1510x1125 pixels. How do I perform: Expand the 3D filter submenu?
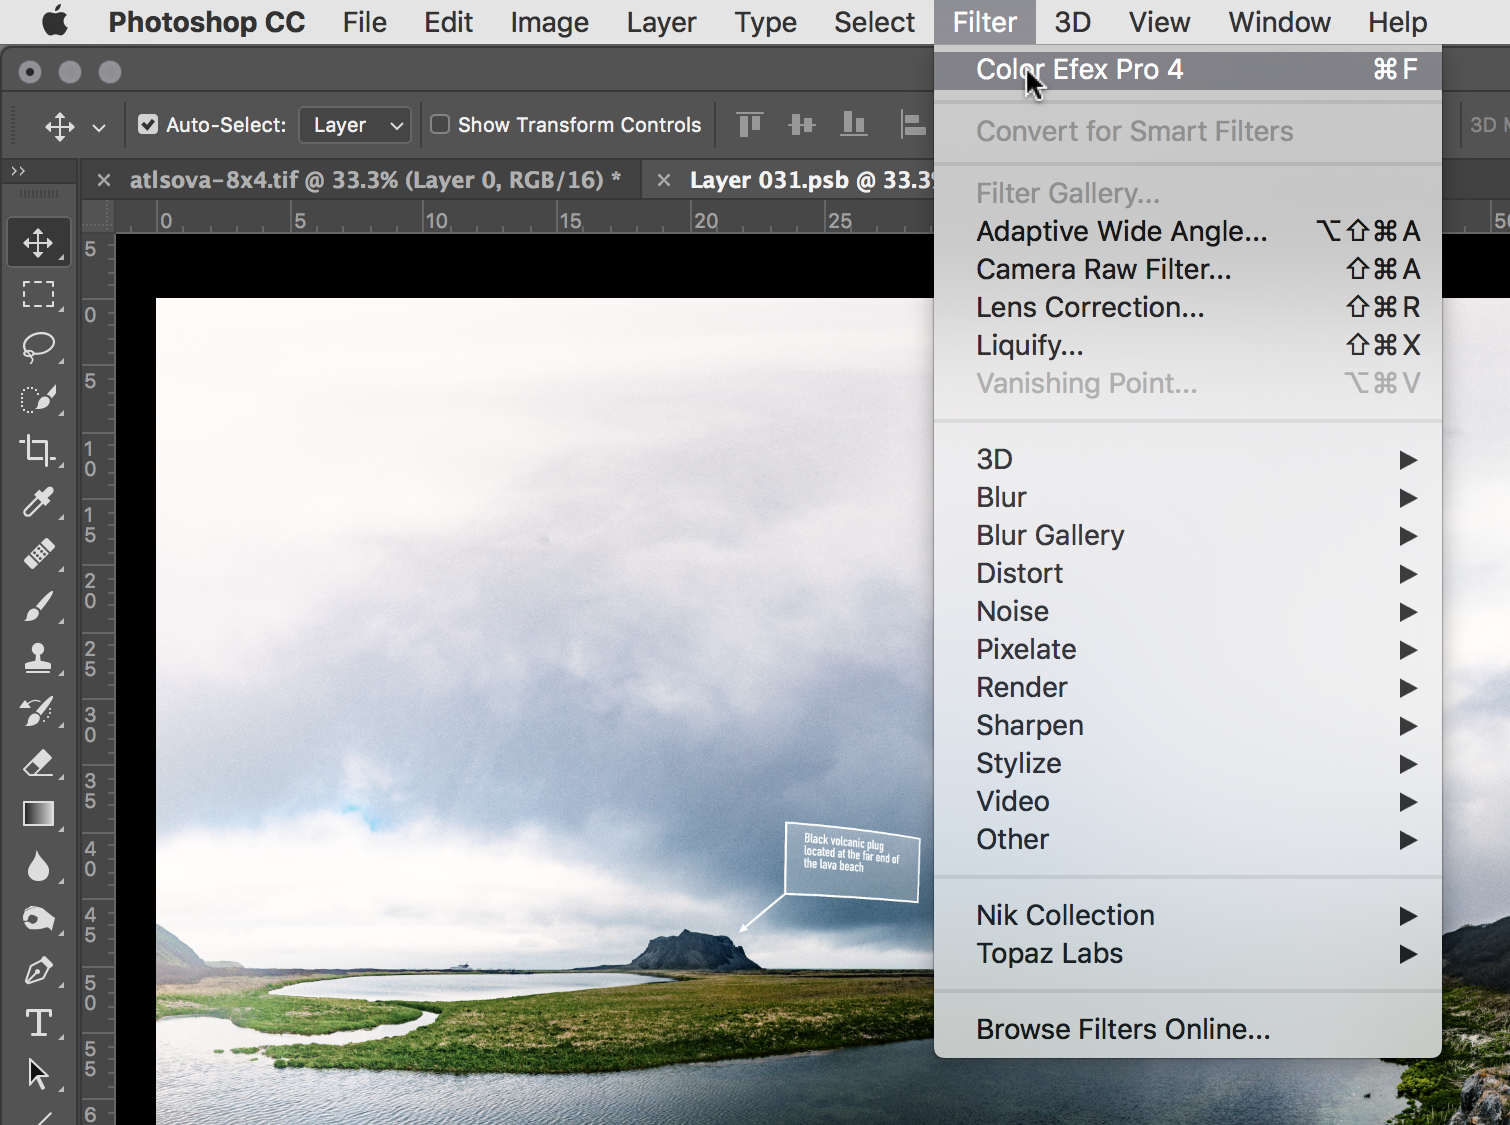(x=1188, y=459)
